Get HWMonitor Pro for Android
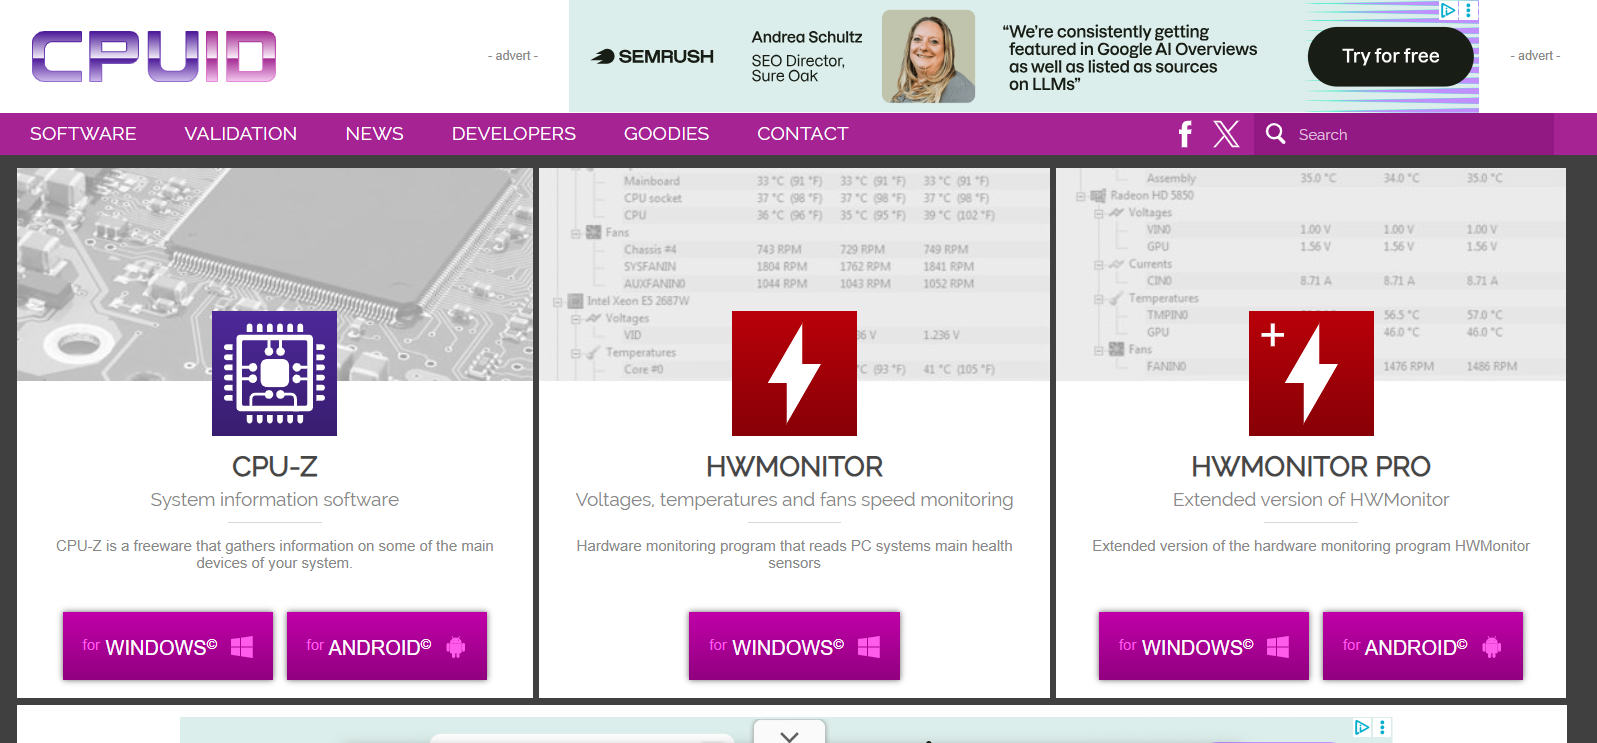The width and height of the screenshot is (1597, 743). (1422, 646)
